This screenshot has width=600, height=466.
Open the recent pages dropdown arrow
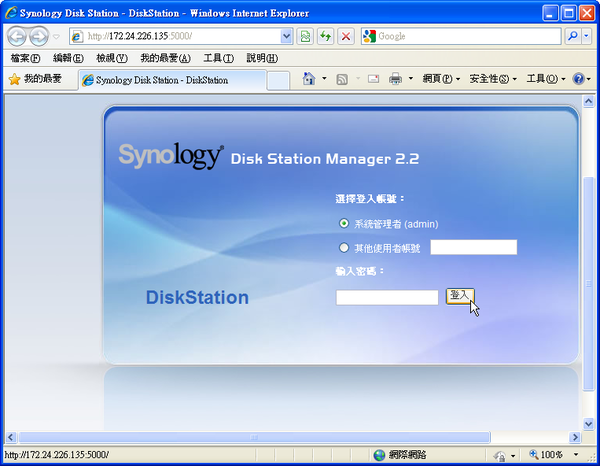56,37
